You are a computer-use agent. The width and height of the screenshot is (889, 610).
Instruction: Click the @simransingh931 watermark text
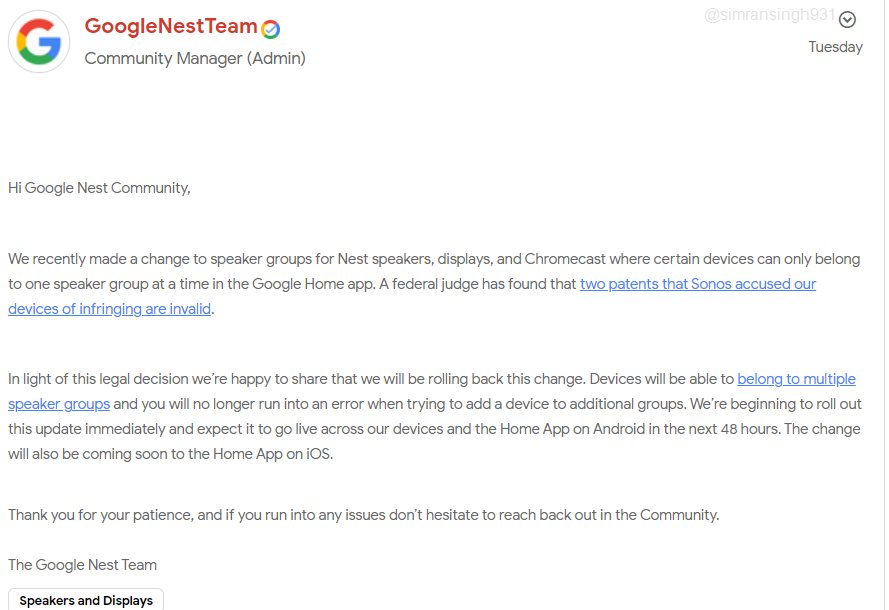[769, 15]
